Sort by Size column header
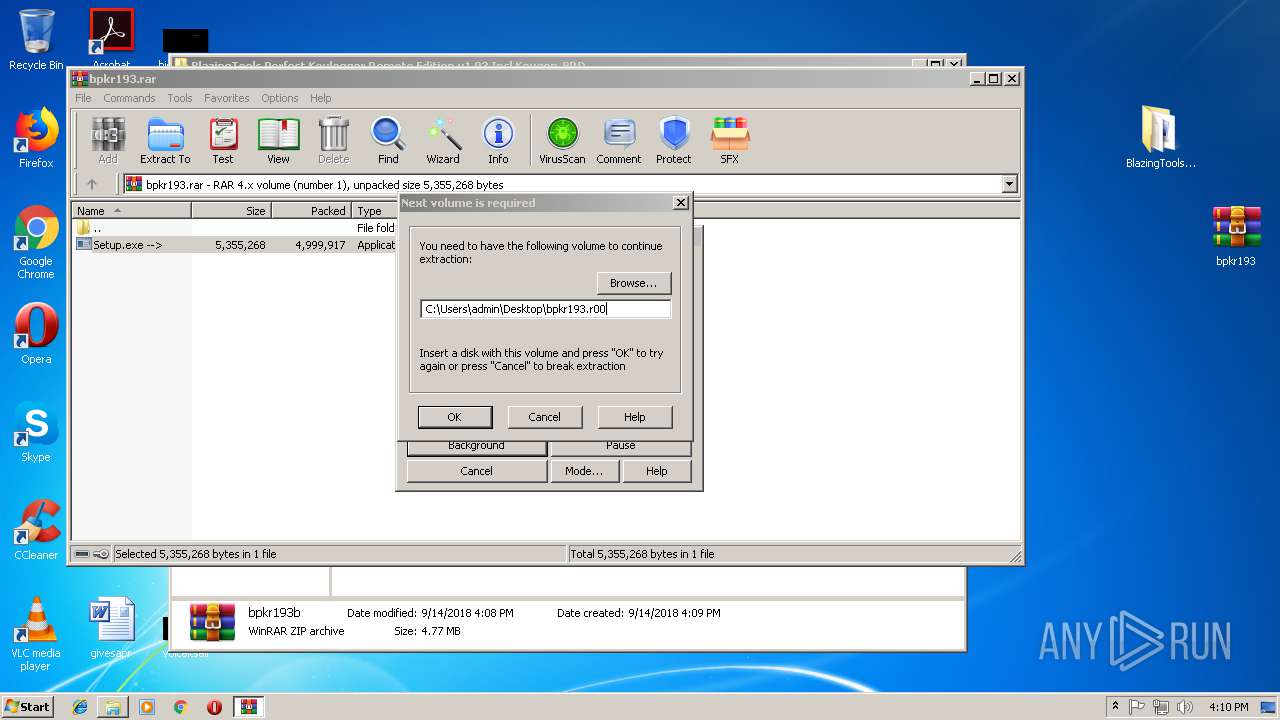 coord(231,211)
